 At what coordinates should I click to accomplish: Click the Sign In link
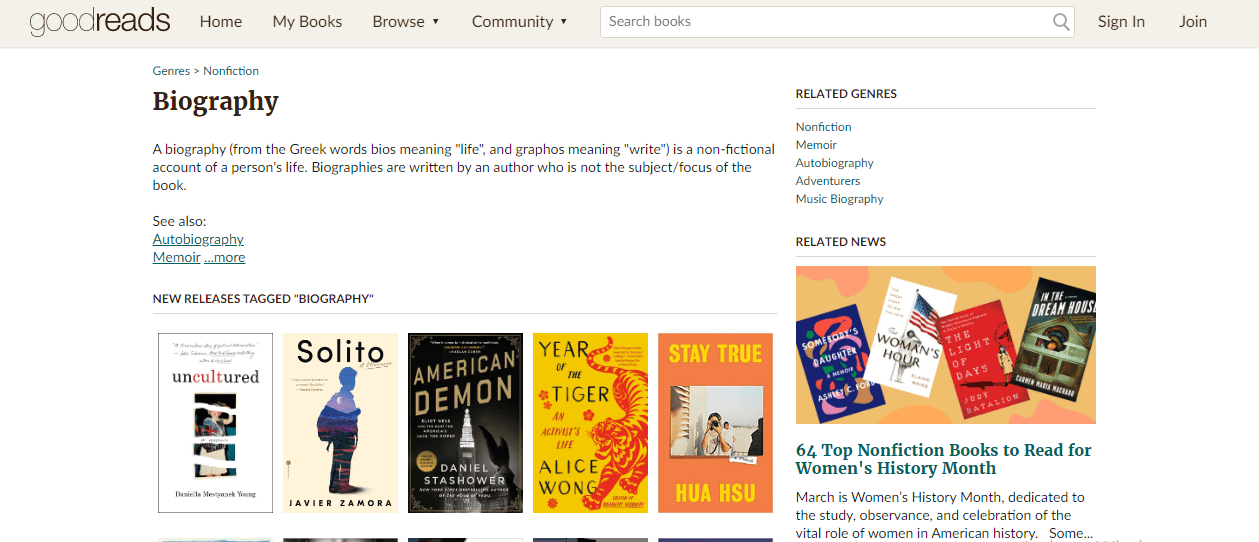[1121, 21]
